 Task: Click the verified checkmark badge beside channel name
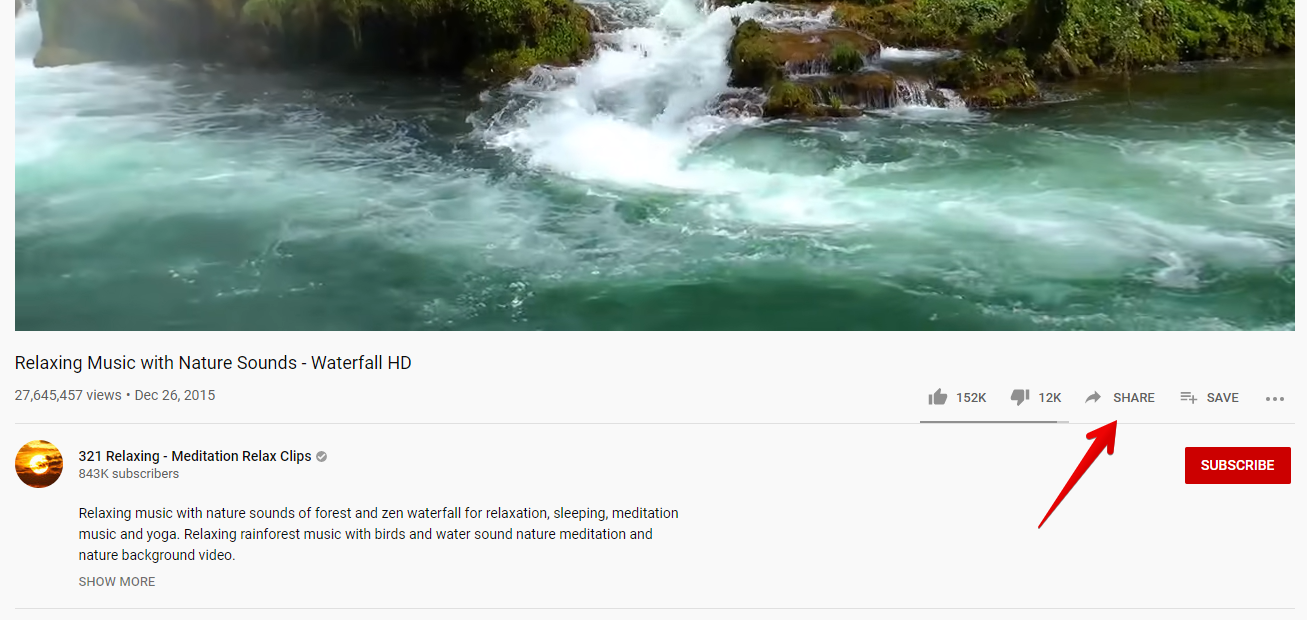[x=321, y=456]
